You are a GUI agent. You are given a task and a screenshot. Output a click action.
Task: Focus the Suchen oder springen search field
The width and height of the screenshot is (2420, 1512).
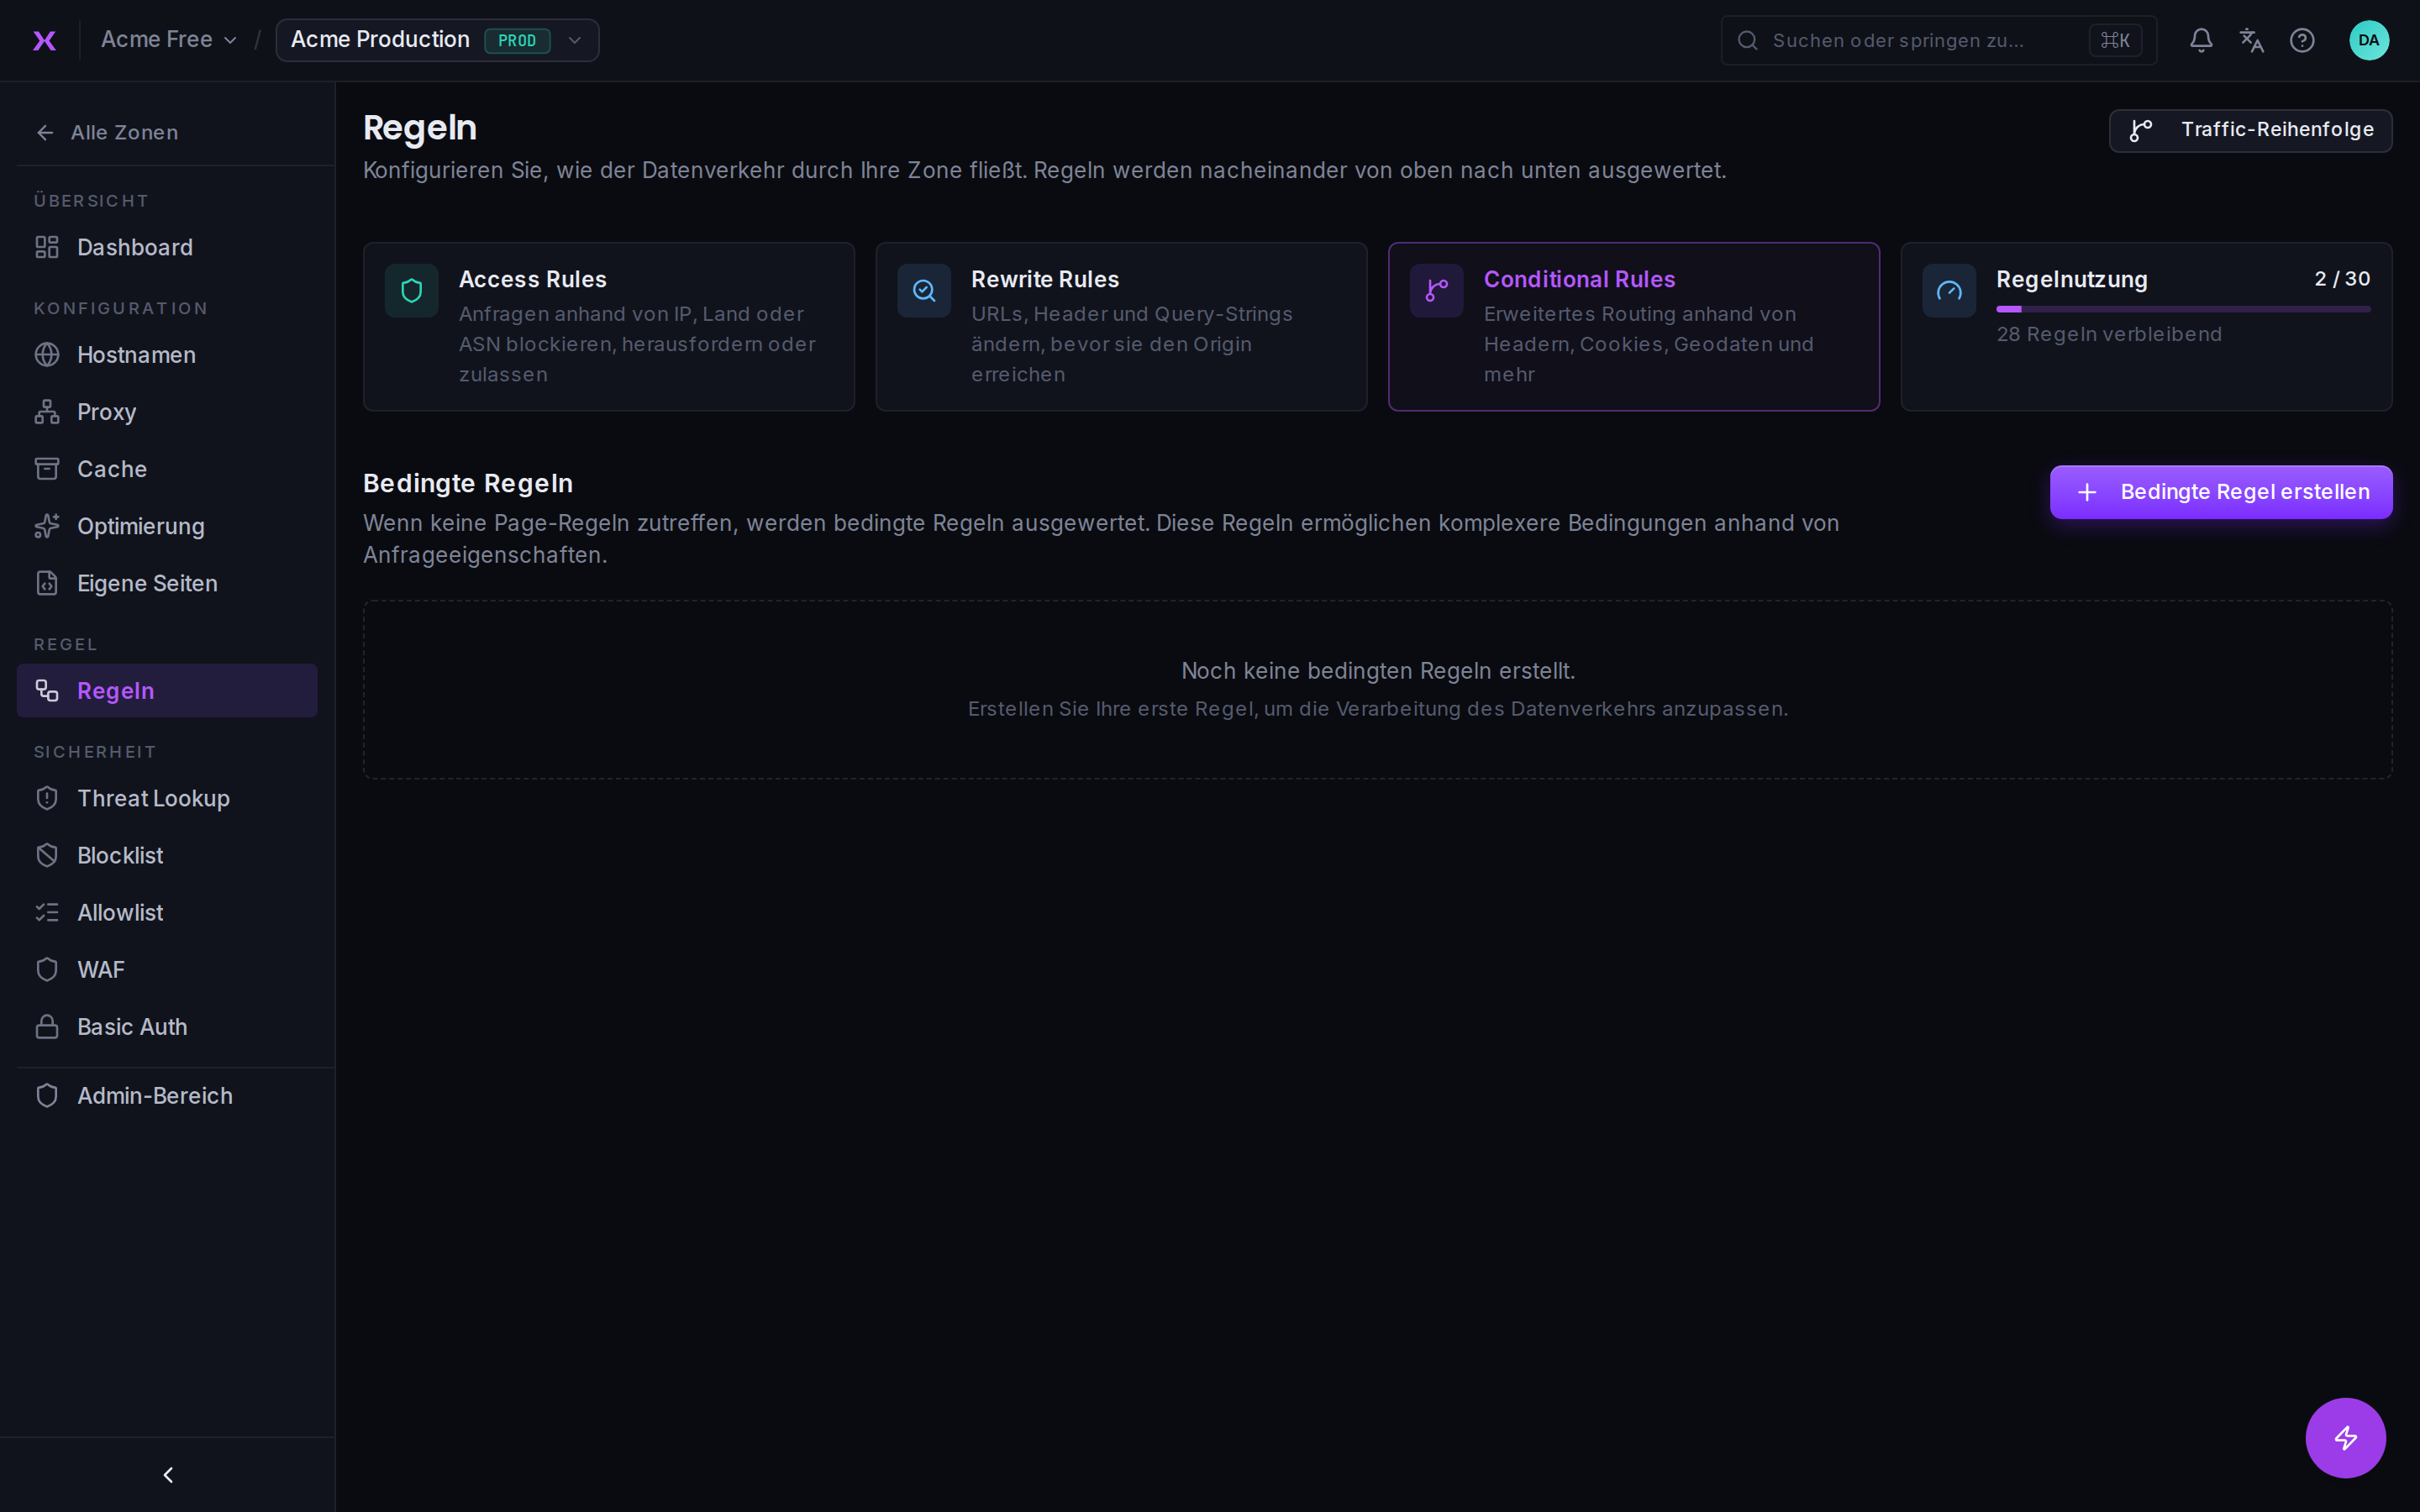pyautogui.click(x=1938, y=40)
